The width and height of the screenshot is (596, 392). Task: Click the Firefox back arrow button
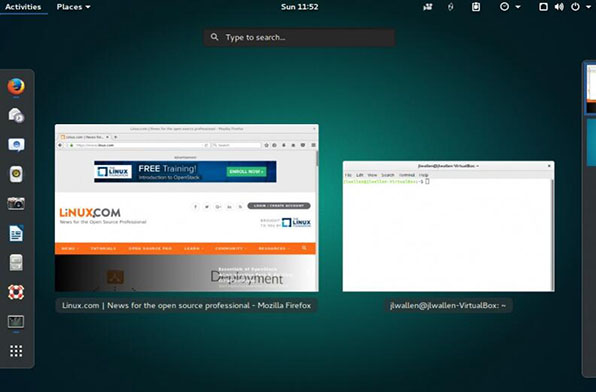pyautogui.click(x=60, y=145)
